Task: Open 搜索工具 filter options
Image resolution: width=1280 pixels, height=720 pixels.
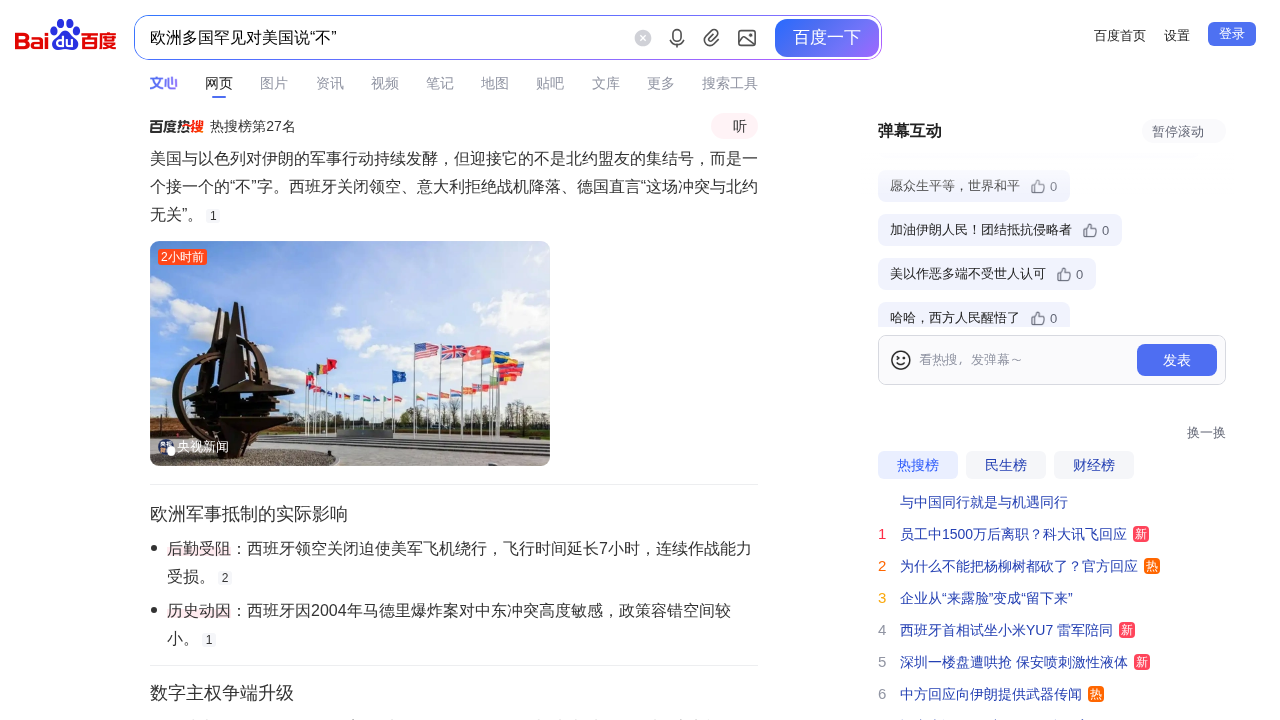Action: [729, 83]
